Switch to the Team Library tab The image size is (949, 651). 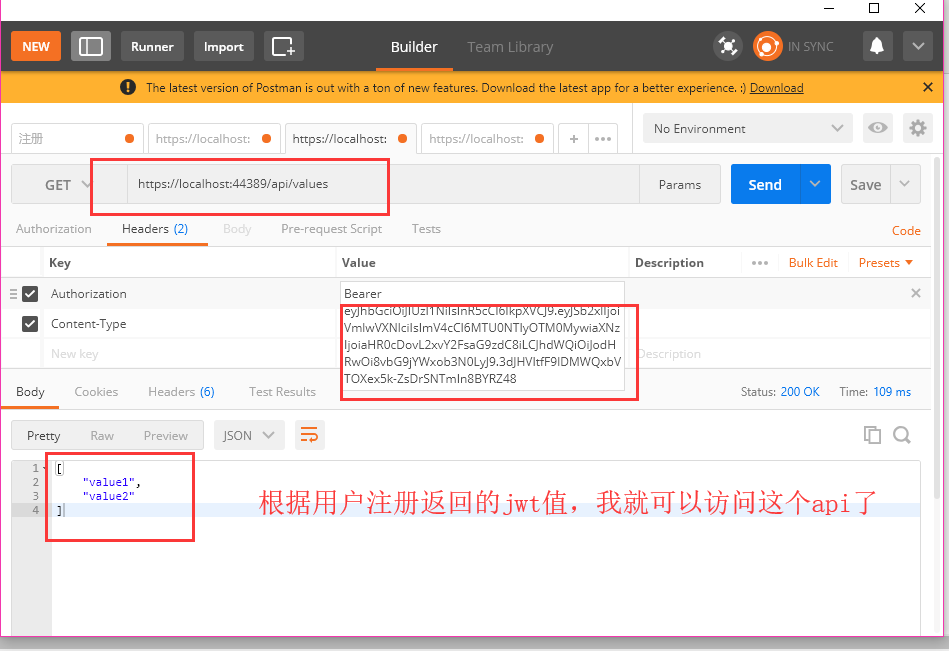[x=510, y=47]
